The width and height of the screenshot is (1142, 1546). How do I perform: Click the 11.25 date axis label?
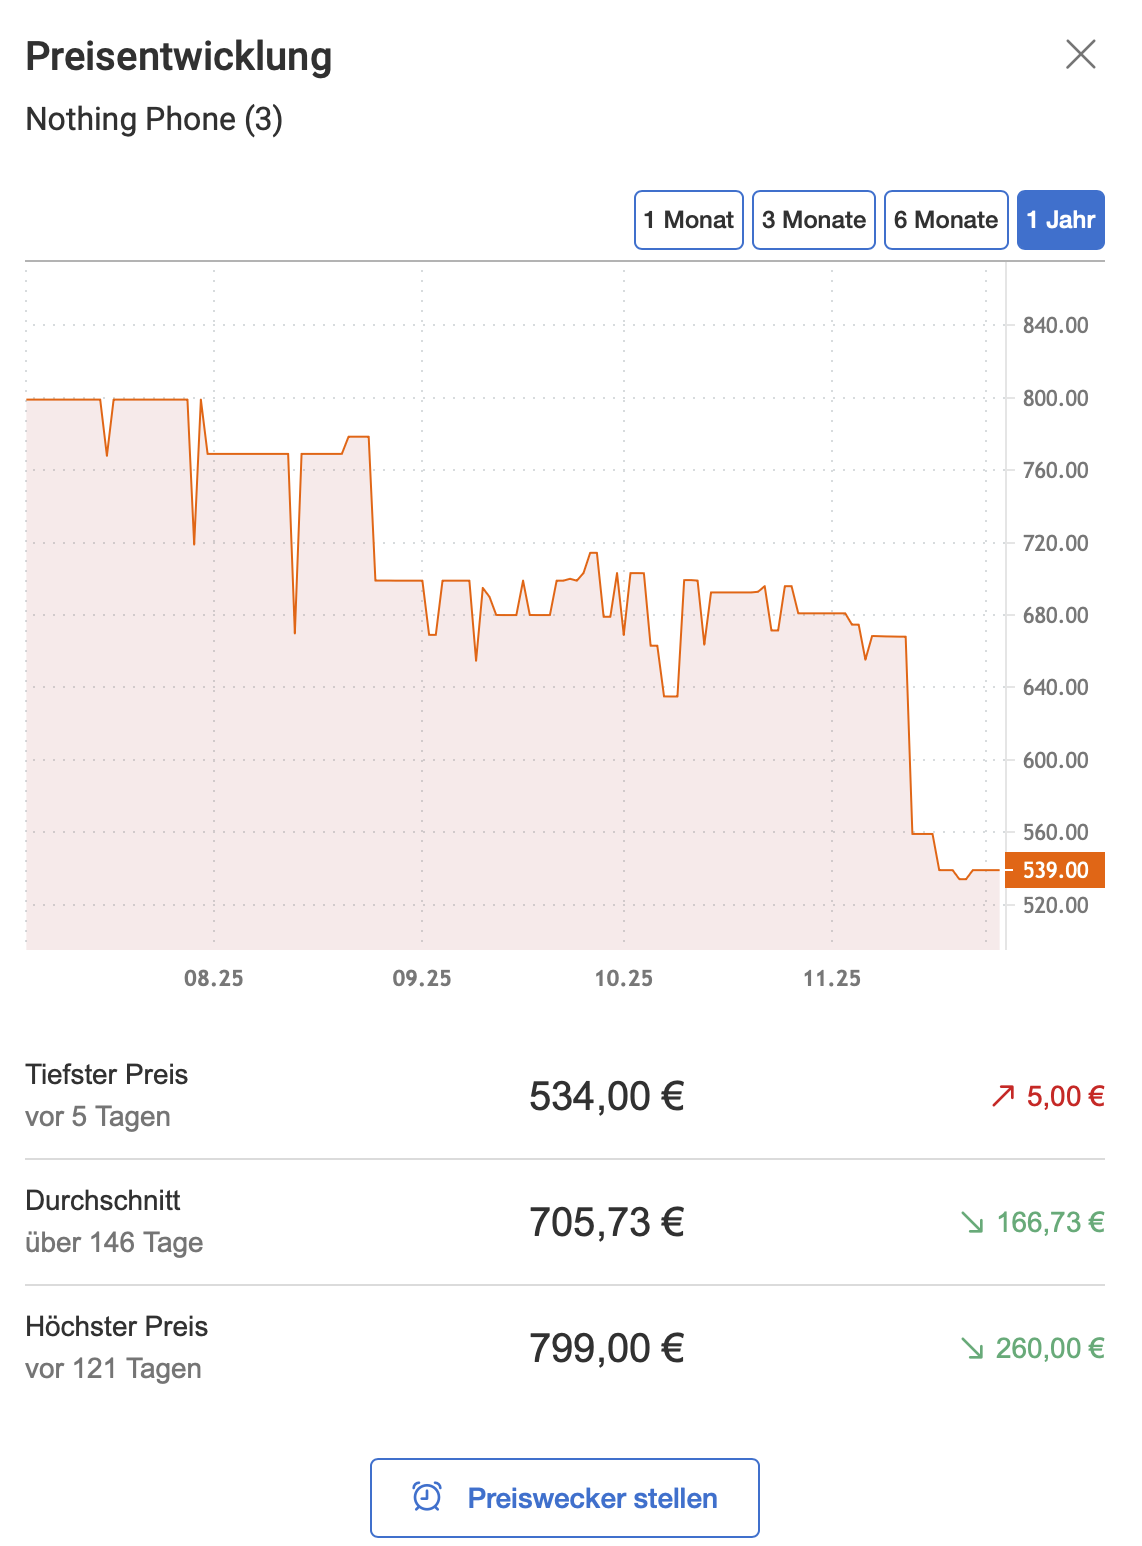(x=832, y=979)
